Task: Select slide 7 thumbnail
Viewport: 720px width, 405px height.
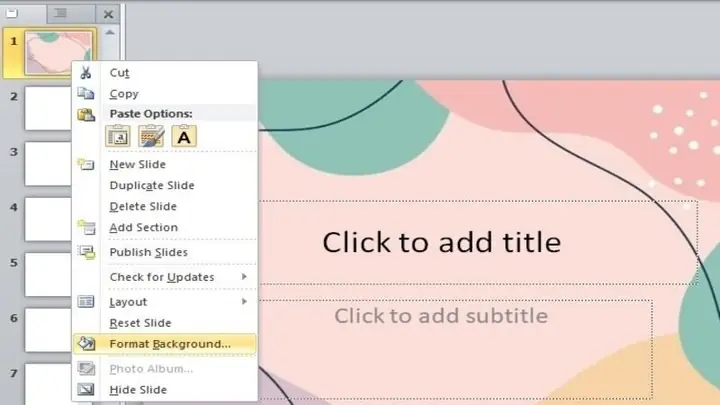Action: (x=48, y=384)
